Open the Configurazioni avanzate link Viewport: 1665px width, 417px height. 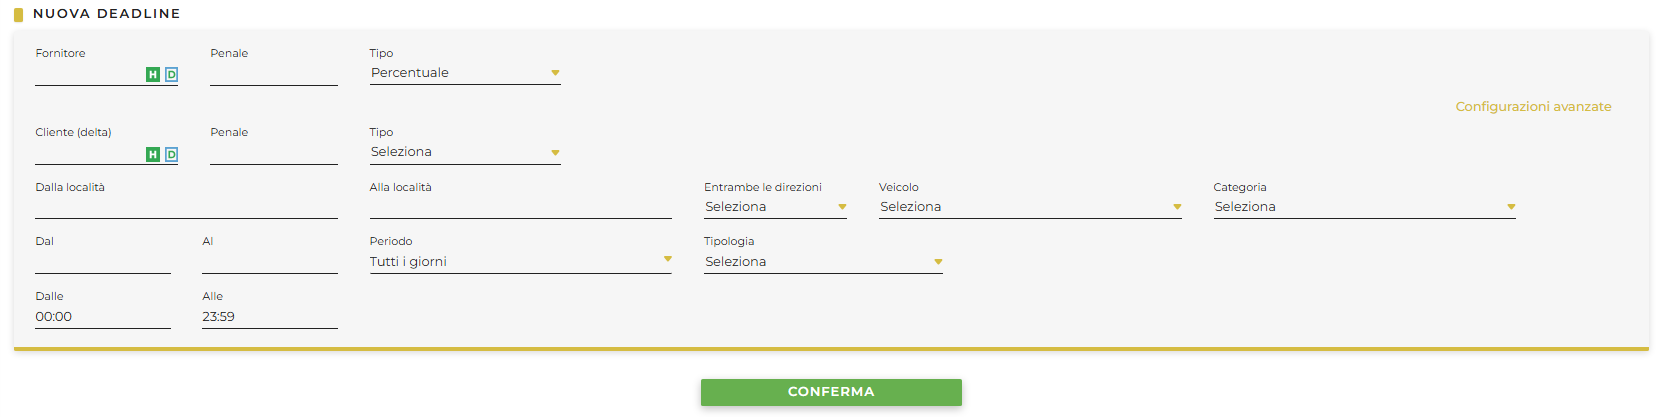pos(1533,107)
